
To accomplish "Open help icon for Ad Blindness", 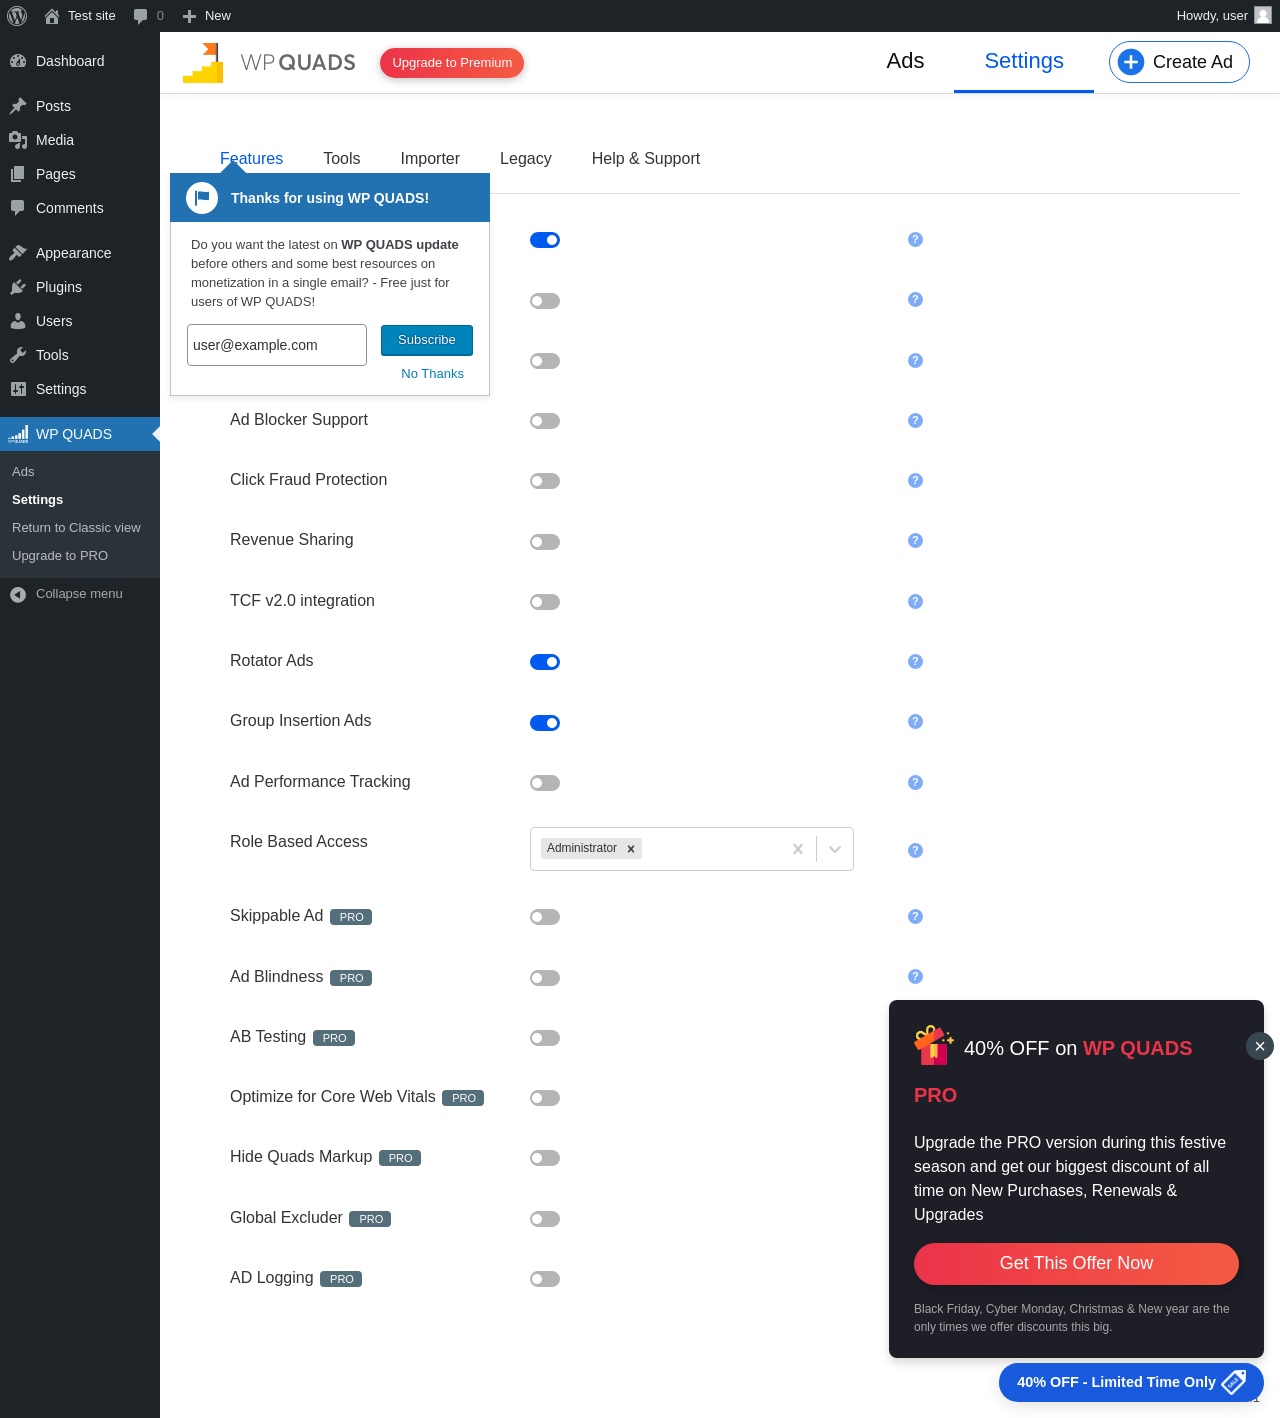I will coord(915,977).
